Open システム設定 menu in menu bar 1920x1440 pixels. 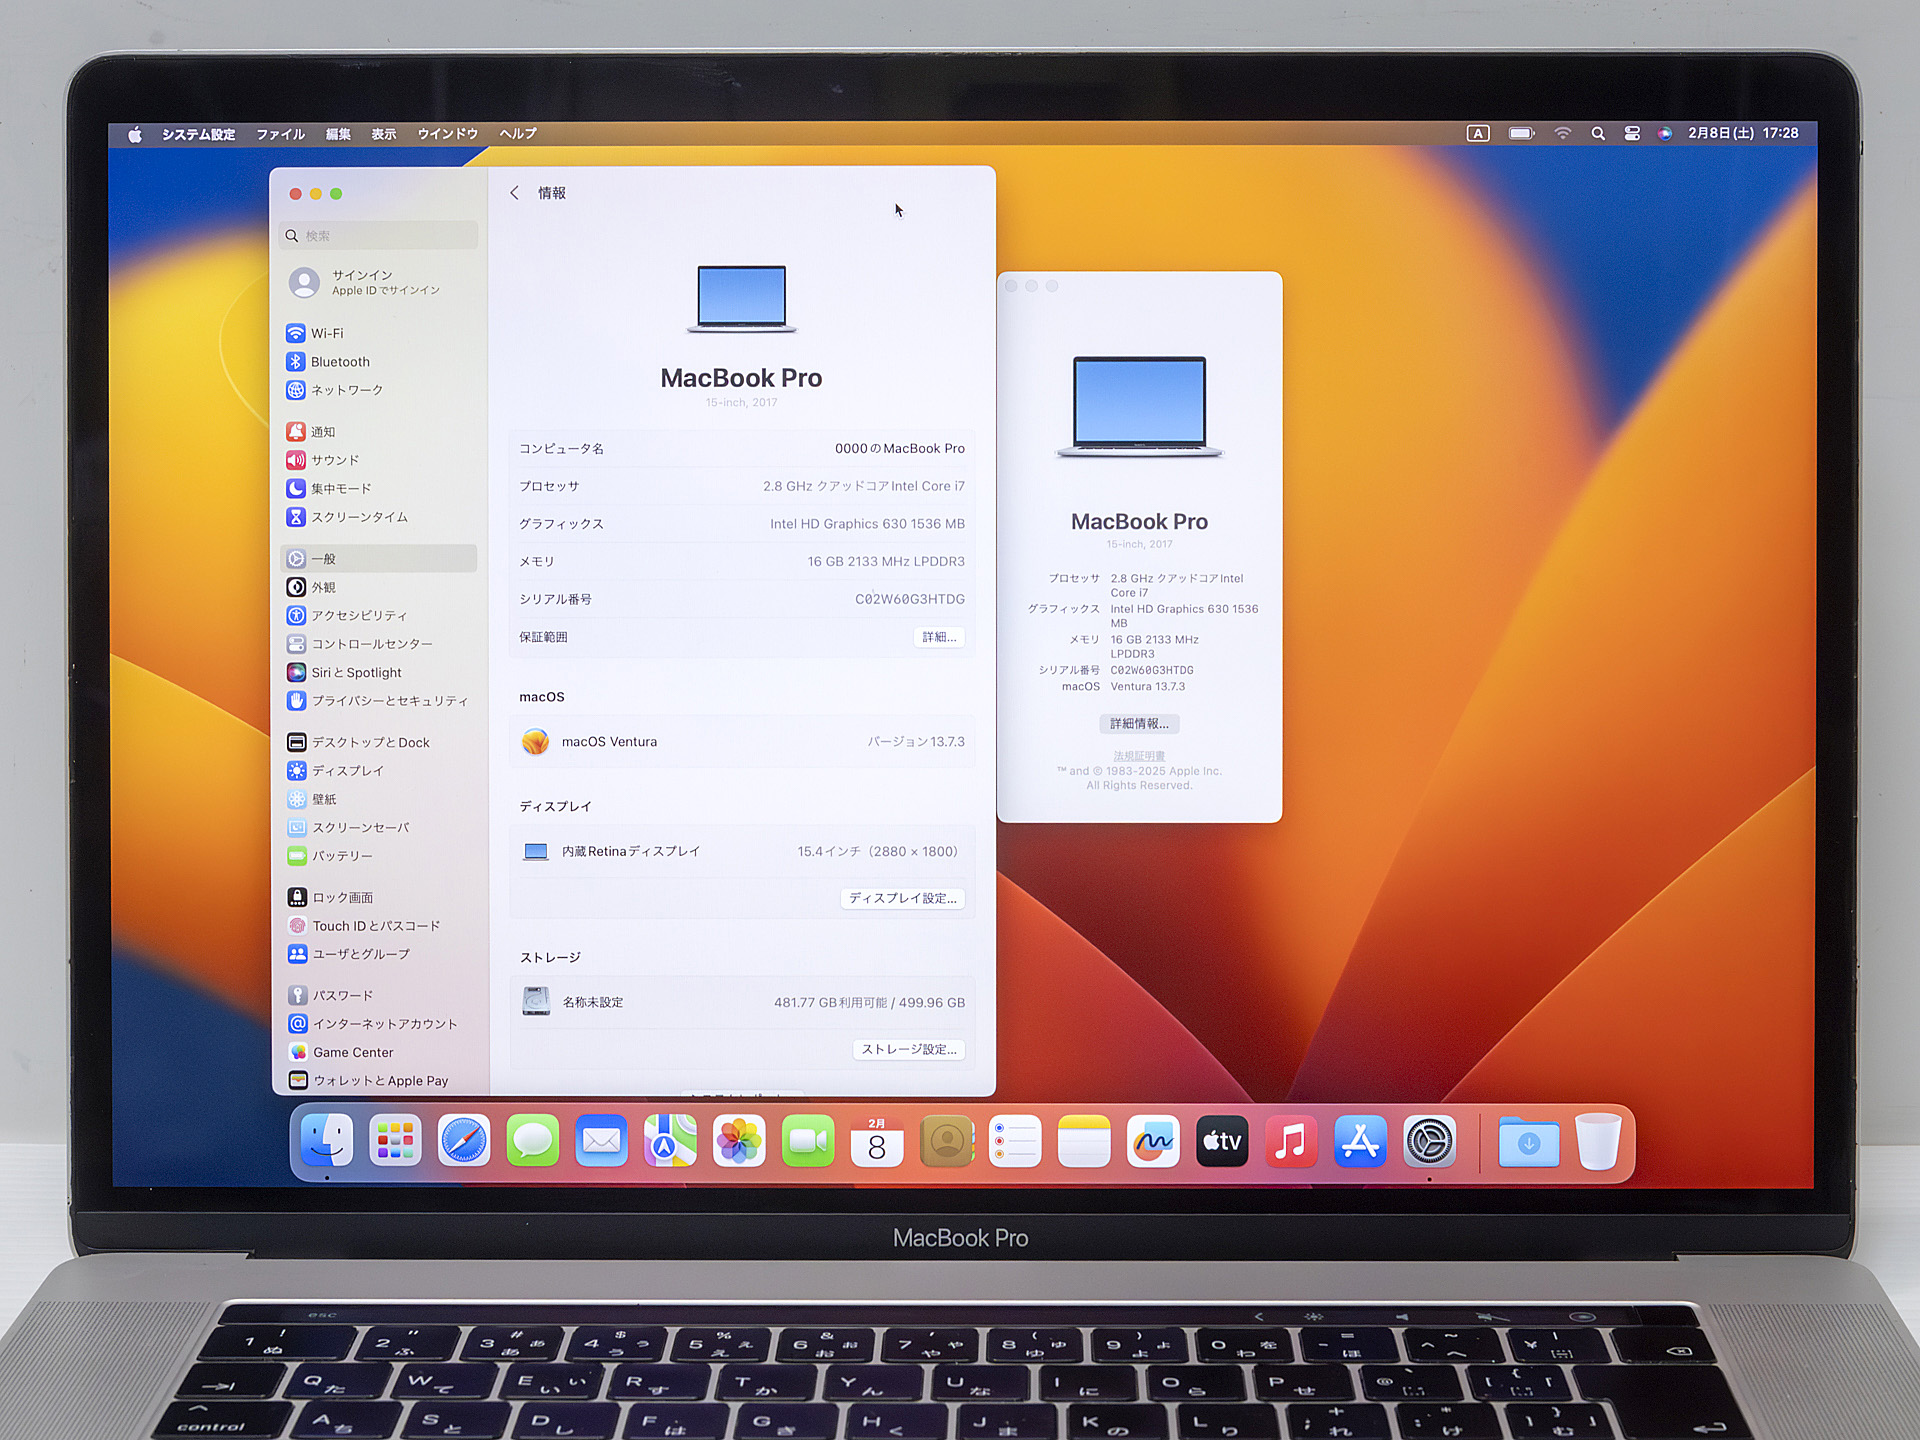[x=199, y=134]
